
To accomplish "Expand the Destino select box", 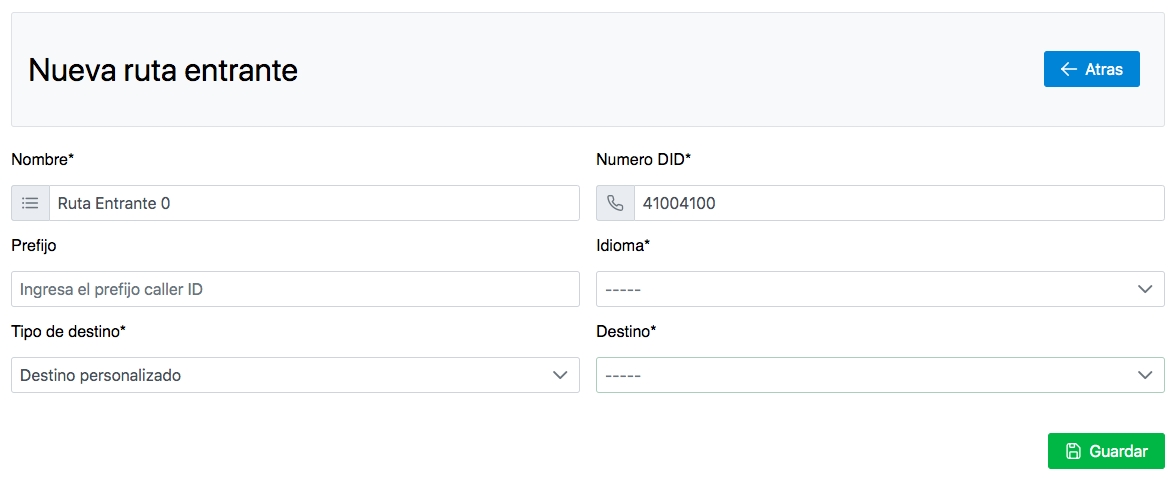I will tap(880, 375).
